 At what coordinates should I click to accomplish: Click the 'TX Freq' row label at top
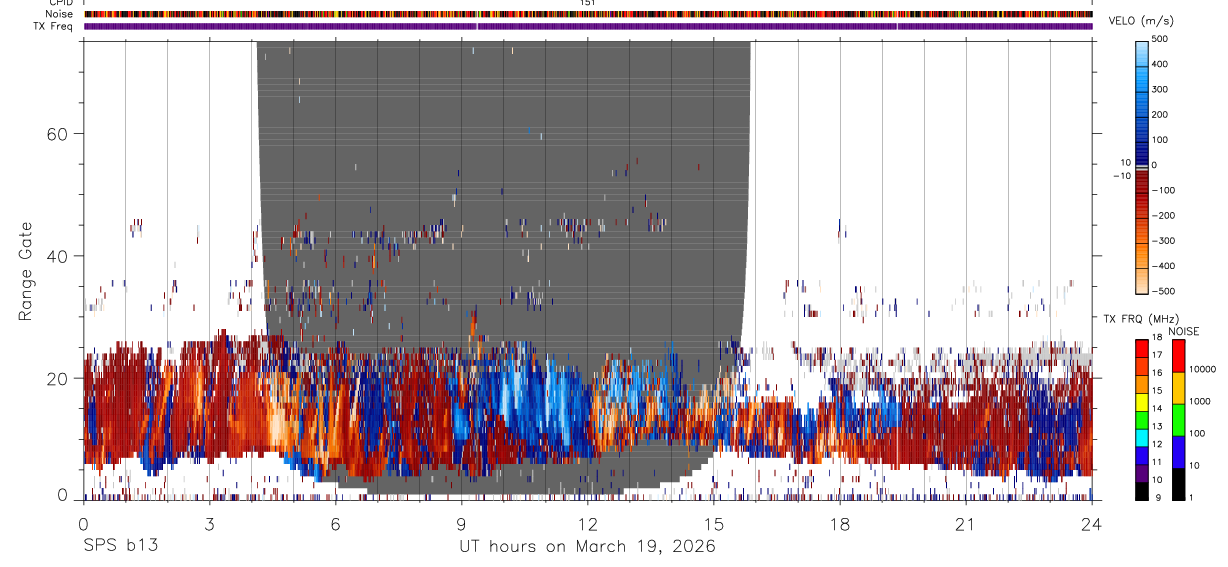[x=55, y=26]
